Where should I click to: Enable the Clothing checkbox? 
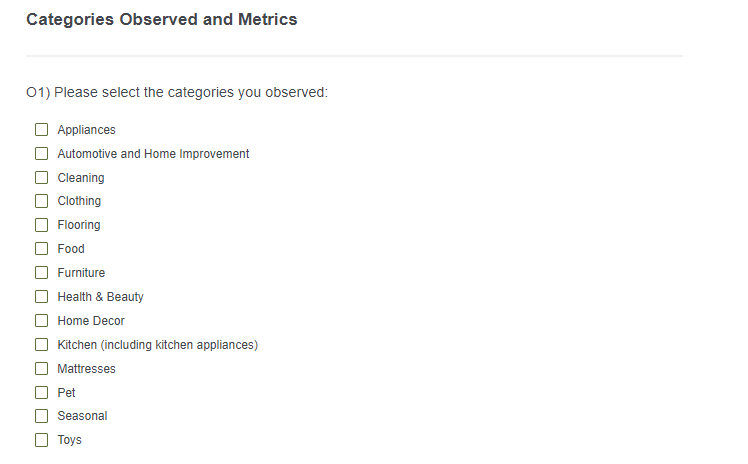42,201
